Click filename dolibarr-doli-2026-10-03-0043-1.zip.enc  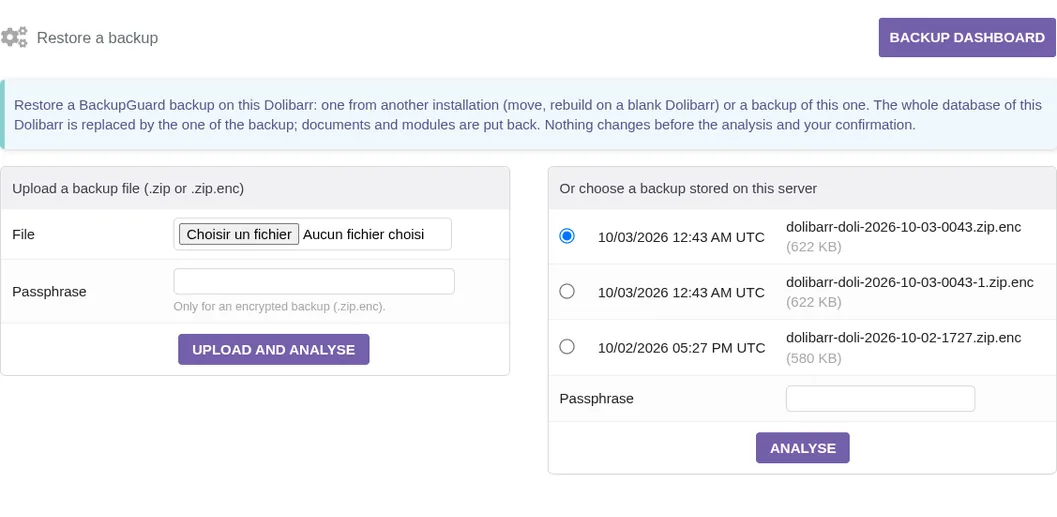click(909, 282)
